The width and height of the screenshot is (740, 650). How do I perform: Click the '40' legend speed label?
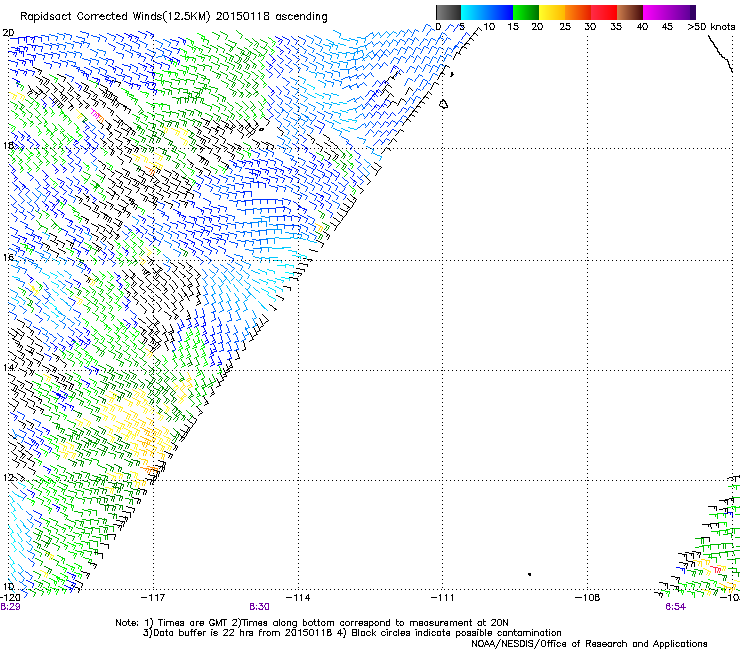click(x=642, y=27)
